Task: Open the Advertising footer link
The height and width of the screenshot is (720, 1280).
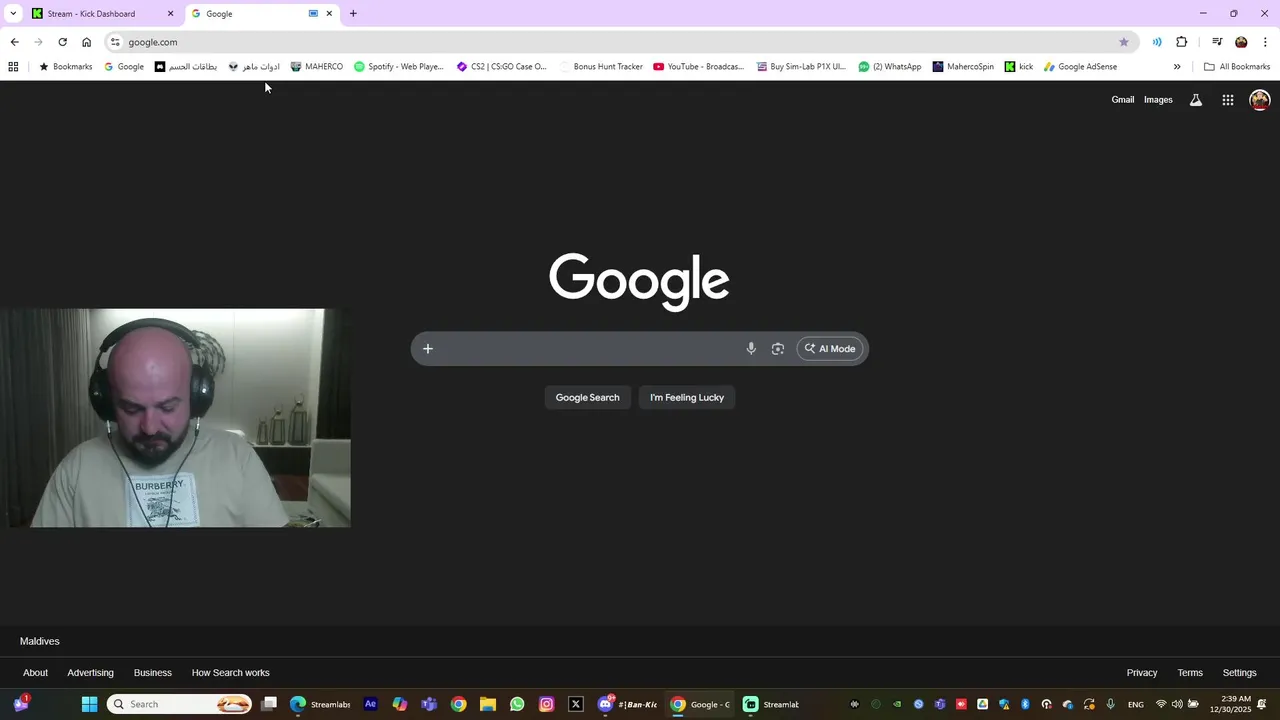Action: coord(90,673)
